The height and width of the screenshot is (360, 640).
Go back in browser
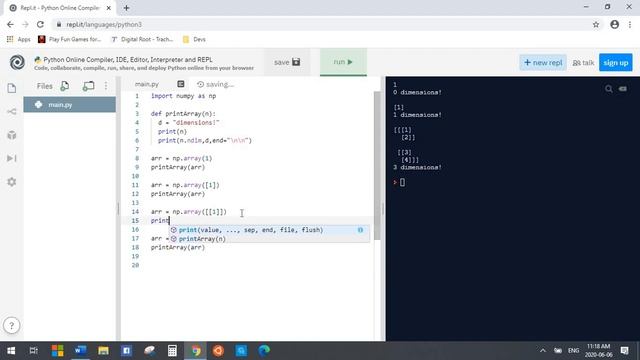[x=10, y=24]
